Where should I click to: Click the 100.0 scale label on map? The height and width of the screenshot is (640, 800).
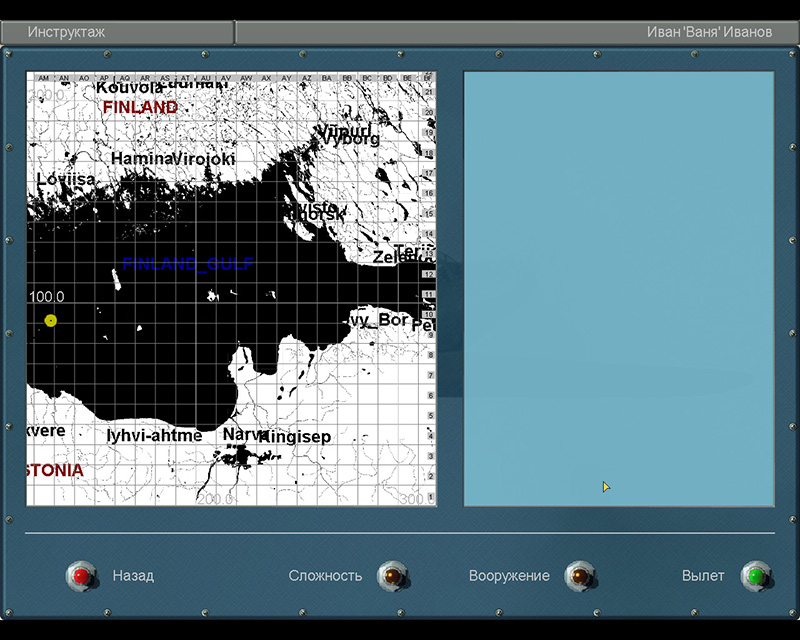coord(47,297)
